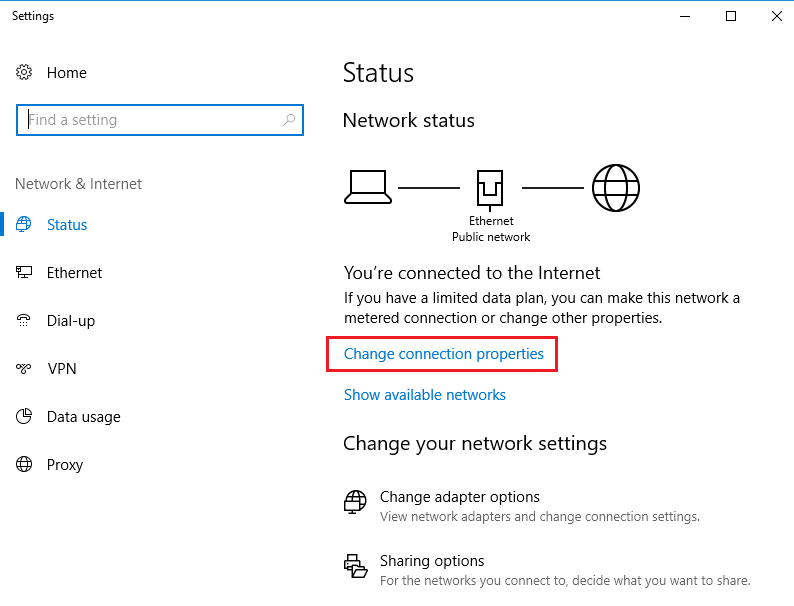
Task: Click the Home gear icon
Action: 24,73
